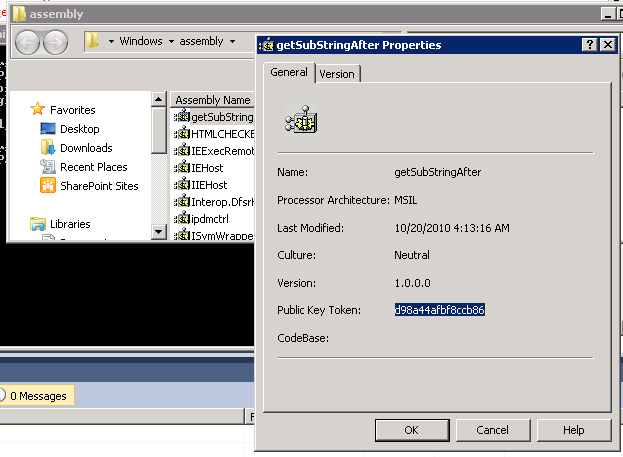
Task: Click the folder icon in the address bar
Action: click(x=92, y=41)
